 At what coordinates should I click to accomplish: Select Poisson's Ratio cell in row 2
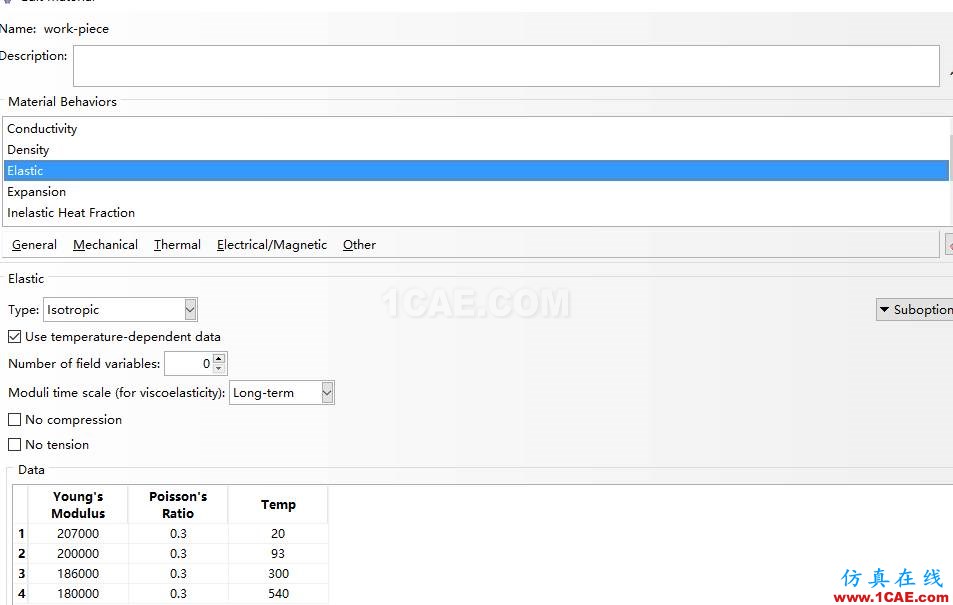tap(178, 554)
